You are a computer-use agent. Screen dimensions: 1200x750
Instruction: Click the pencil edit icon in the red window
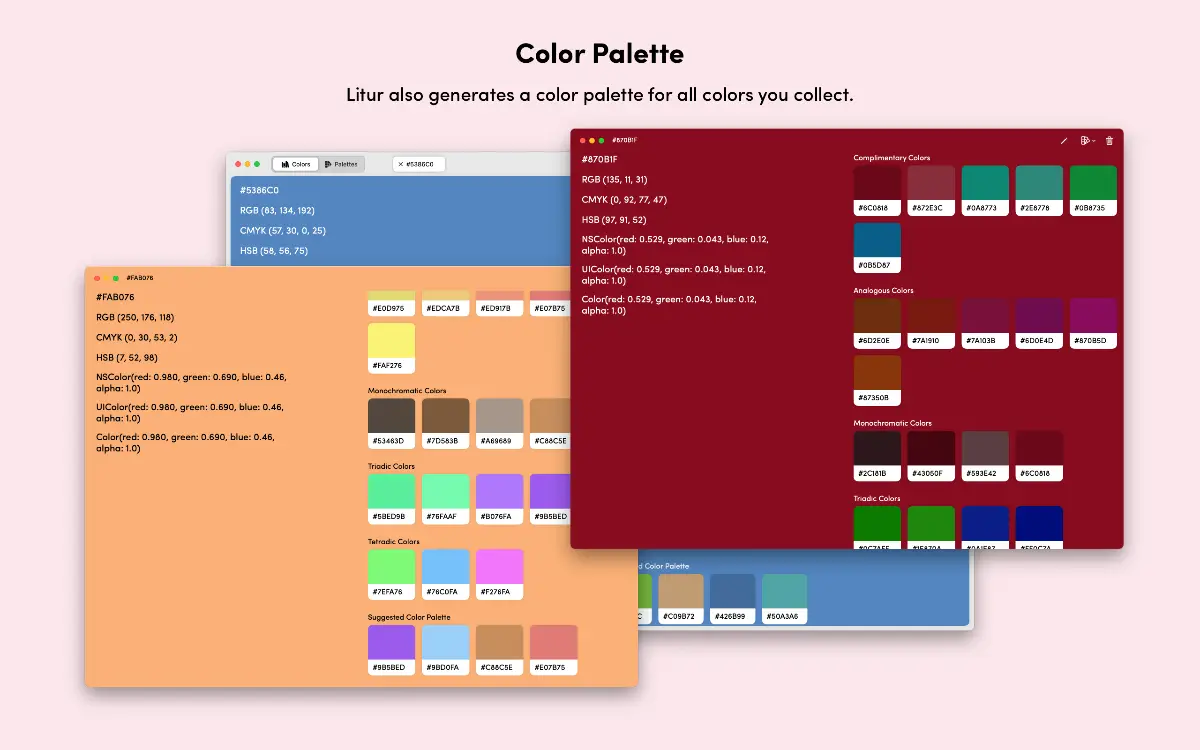(1064, 141)
